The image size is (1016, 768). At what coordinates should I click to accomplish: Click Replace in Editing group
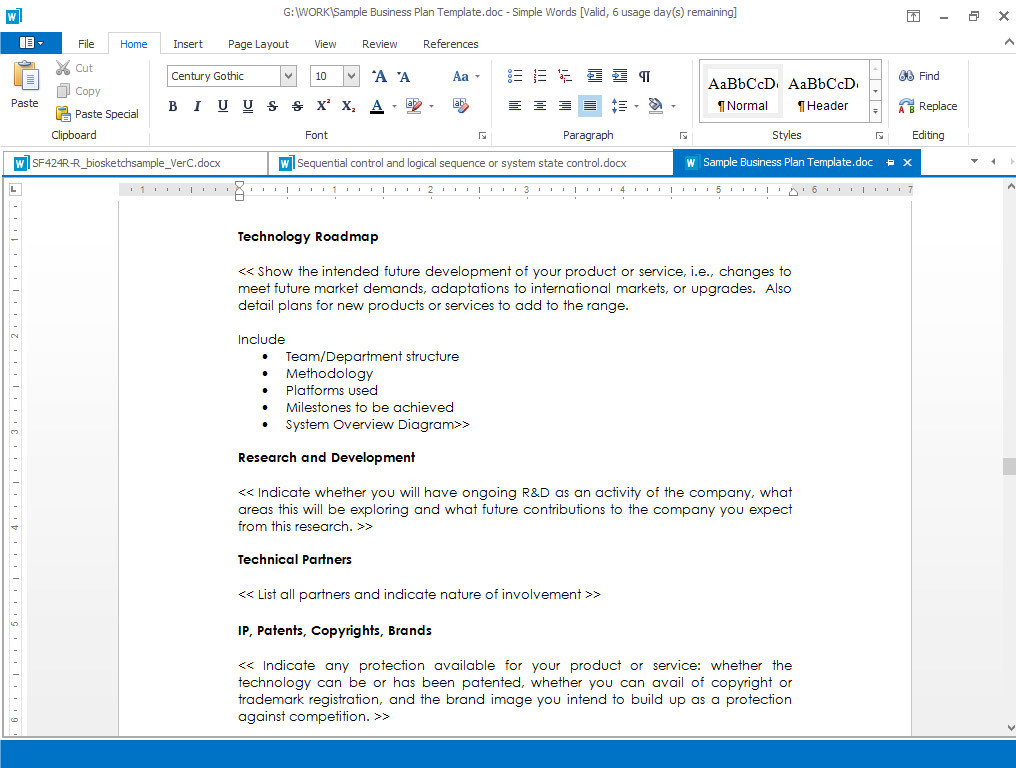click(928, 106)
